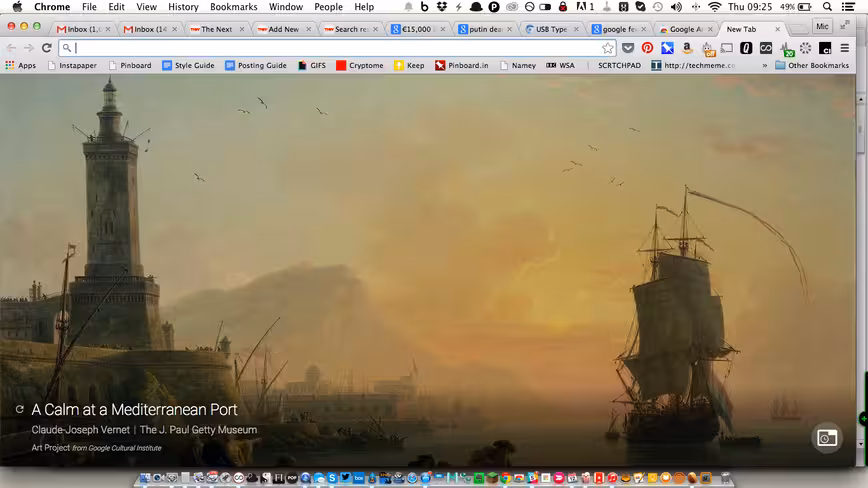Open the Window menu

point(286,7)
